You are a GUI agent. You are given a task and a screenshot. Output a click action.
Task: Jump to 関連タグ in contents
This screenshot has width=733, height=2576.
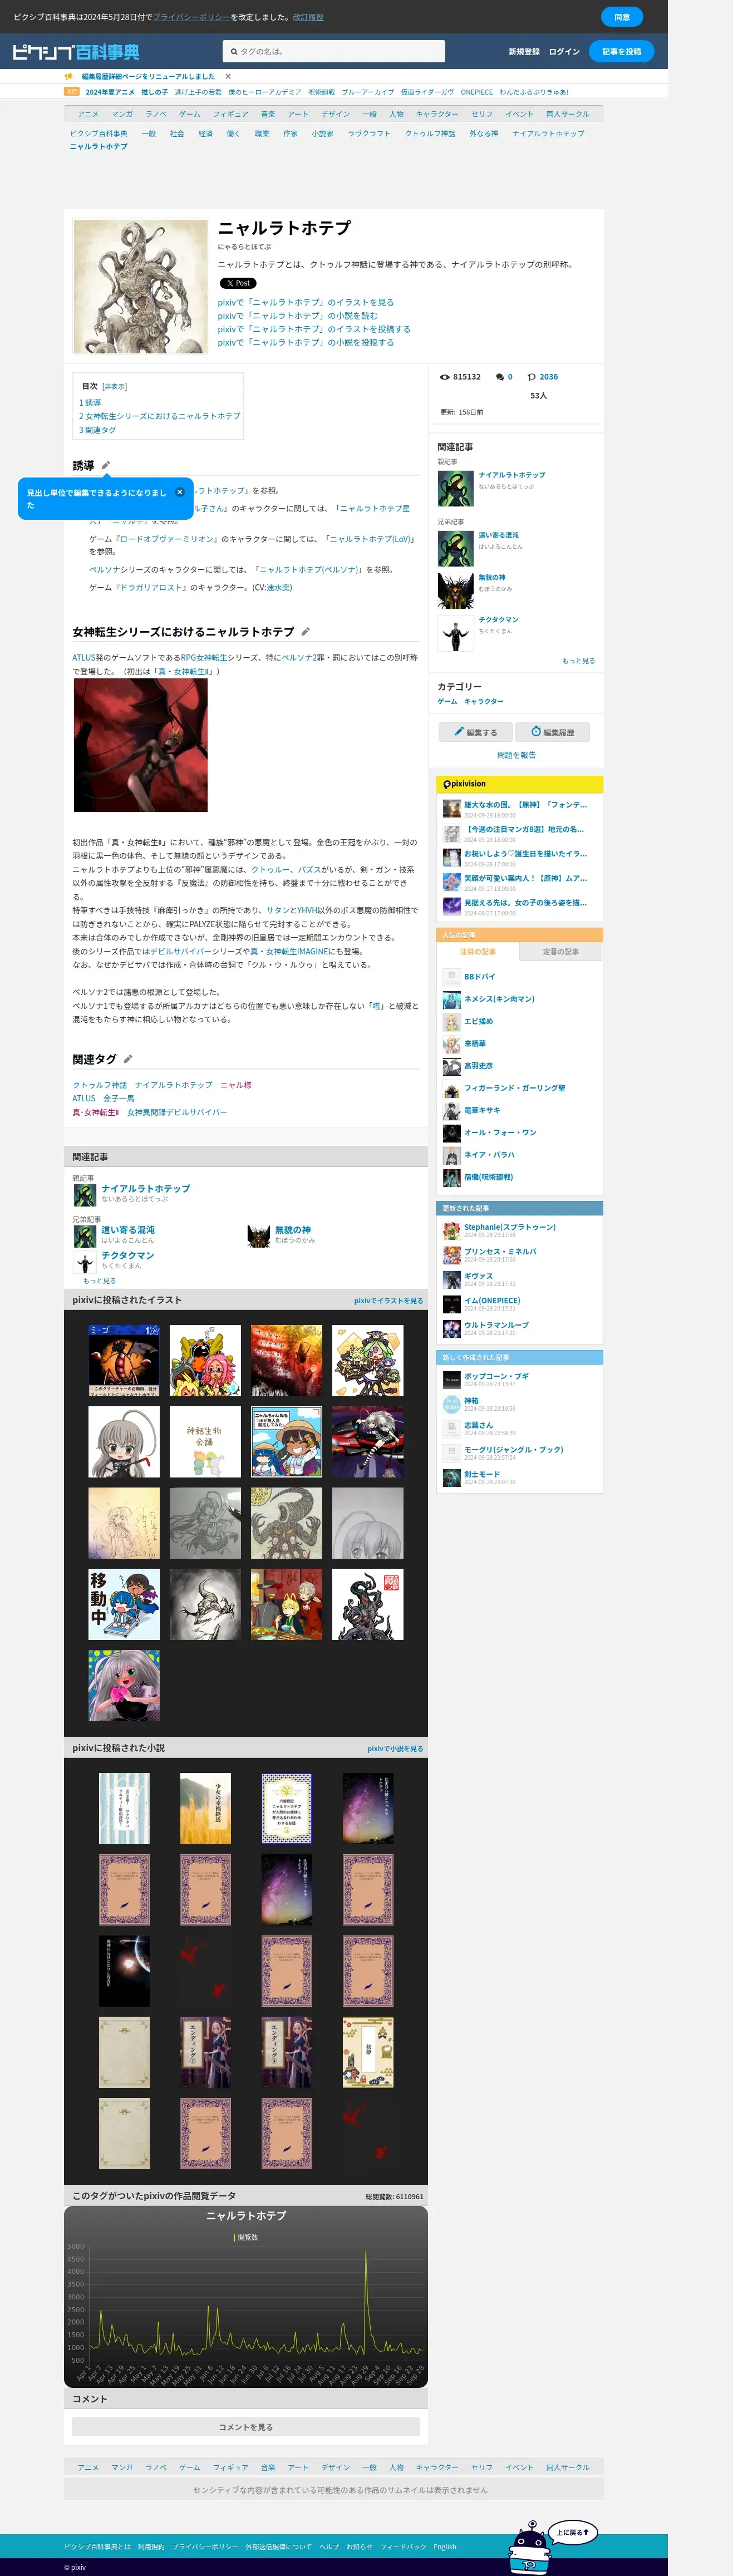pyautogui.click(x=97, y=430)
